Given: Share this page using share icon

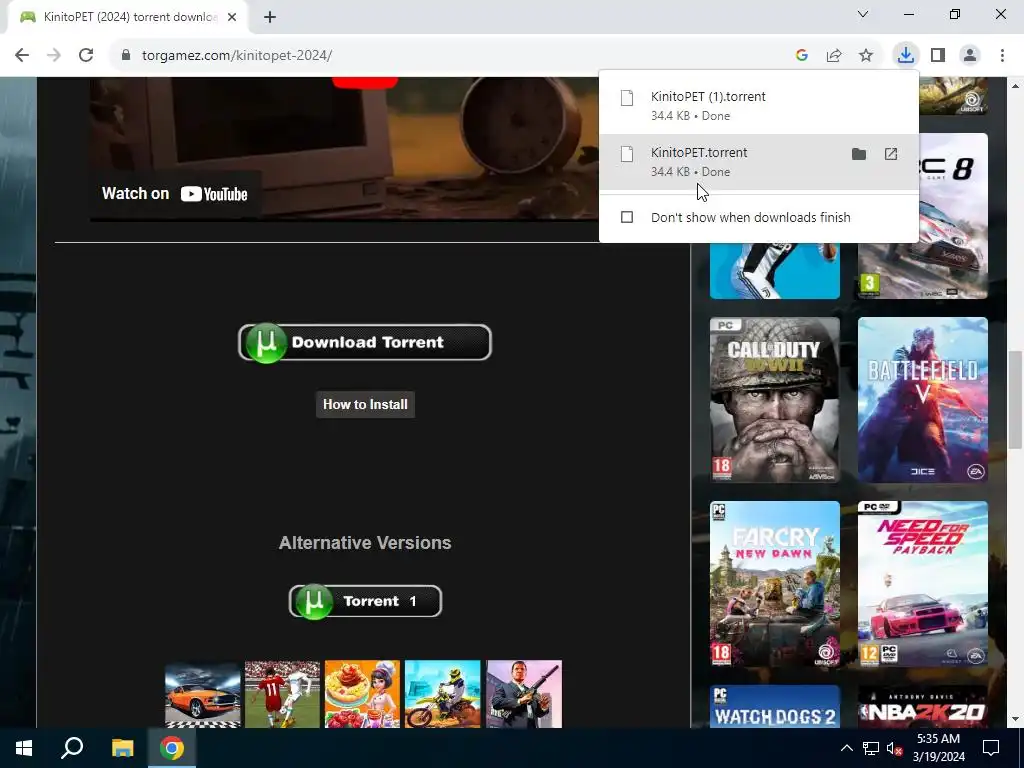Looking at the screenshot, I should coord(834,56).
